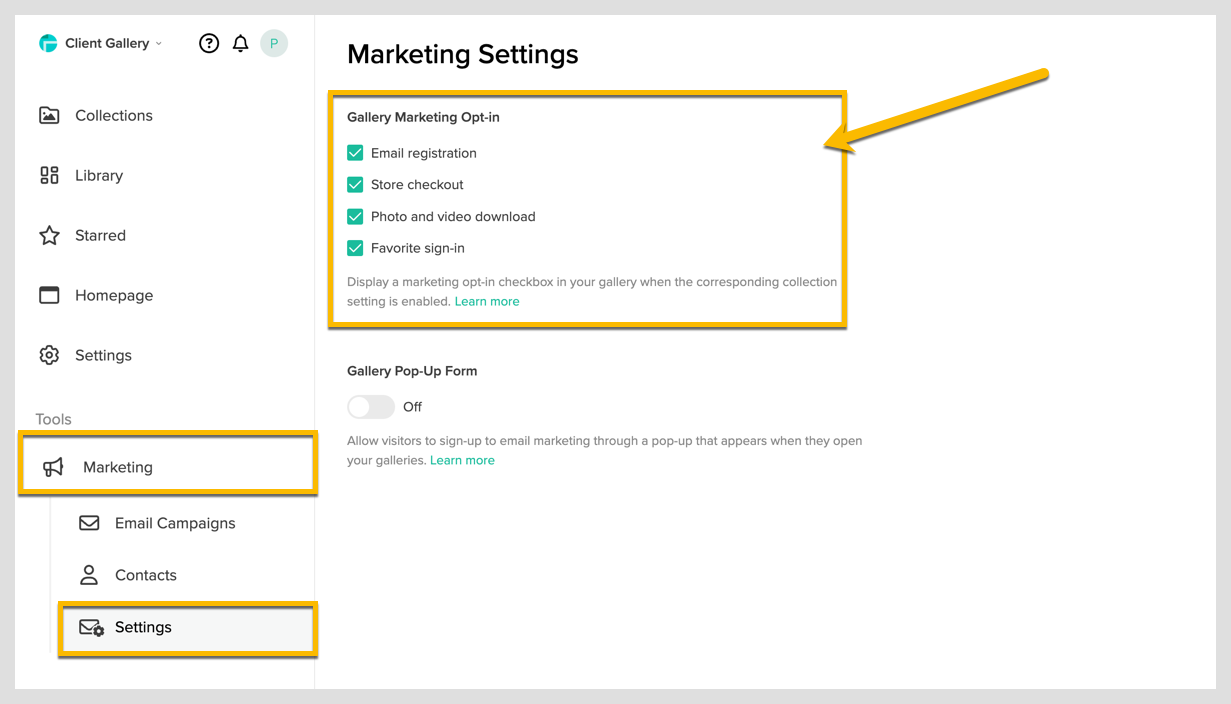The width and height of the screenshot is (1231, 704).
Task: Click the Client Gallery name text
Action: click(x=107, y=43)
